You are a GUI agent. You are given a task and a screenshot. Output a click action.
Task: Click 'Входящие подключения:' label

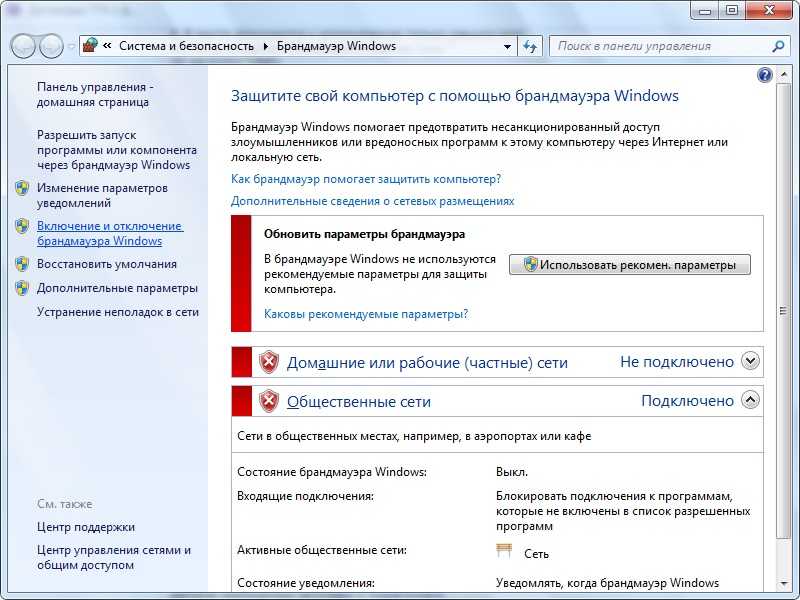(305, 496)
